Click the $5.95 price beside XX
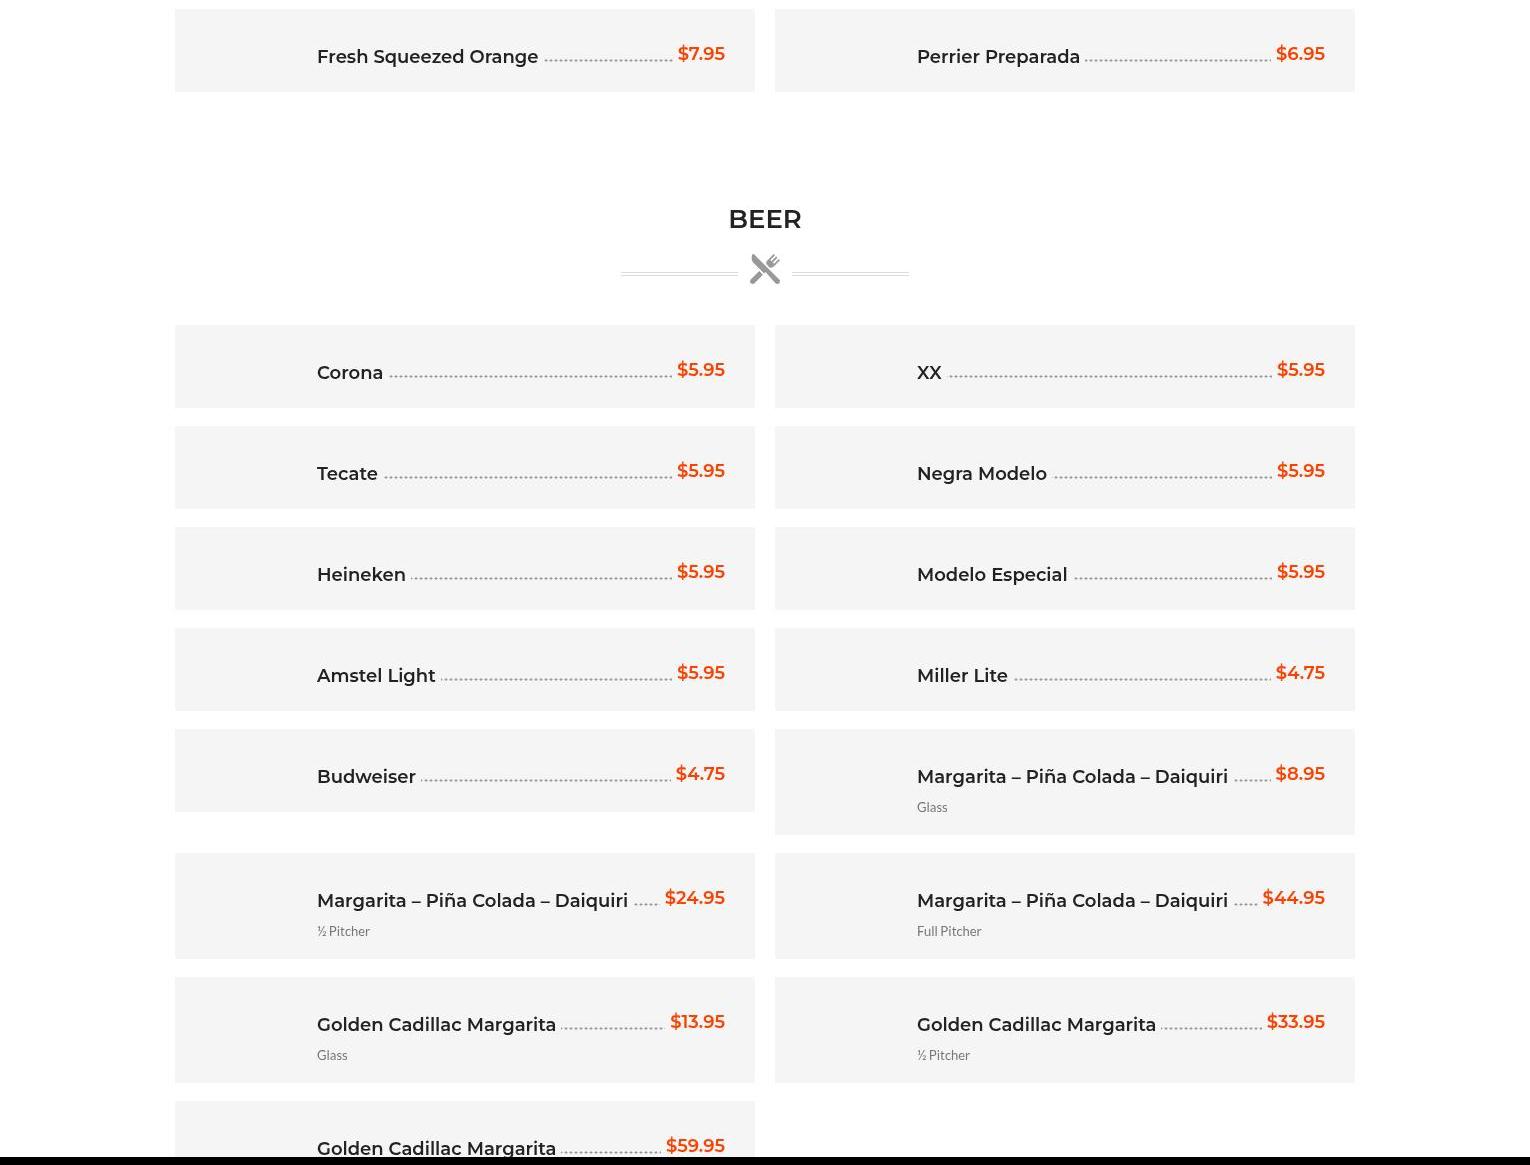Image resolution: width=1530 pixels, height=1165 pixels. [1301, 370]
